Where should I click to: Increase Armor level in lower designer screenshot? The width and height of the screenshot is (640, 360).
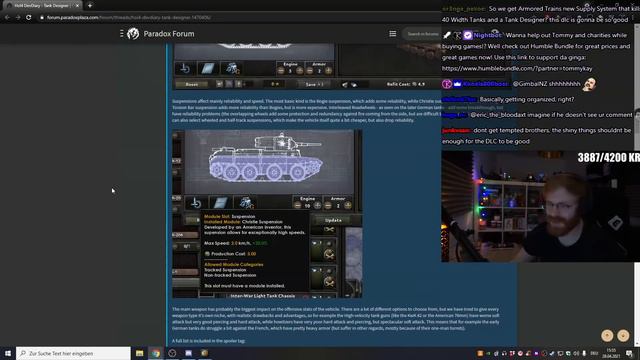(347, 205)
